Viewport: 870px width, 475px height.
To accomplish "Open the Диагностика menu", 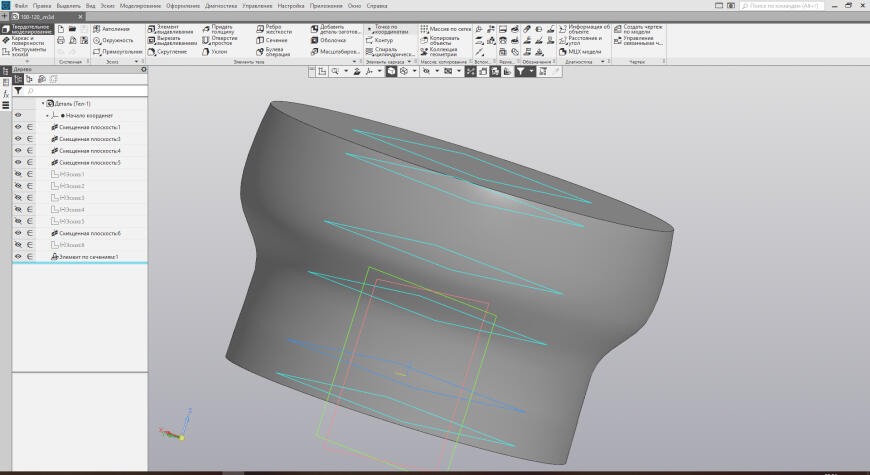I will tap(221, 6).
